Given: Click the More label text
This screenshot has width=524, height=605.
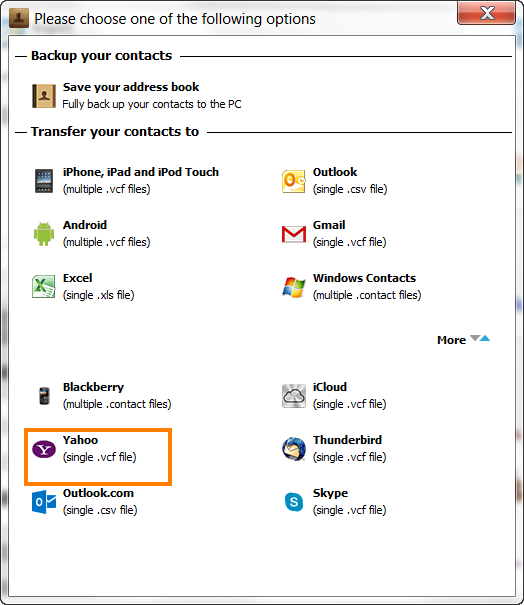Looking at the screenshot, I should tap(451, 340).
